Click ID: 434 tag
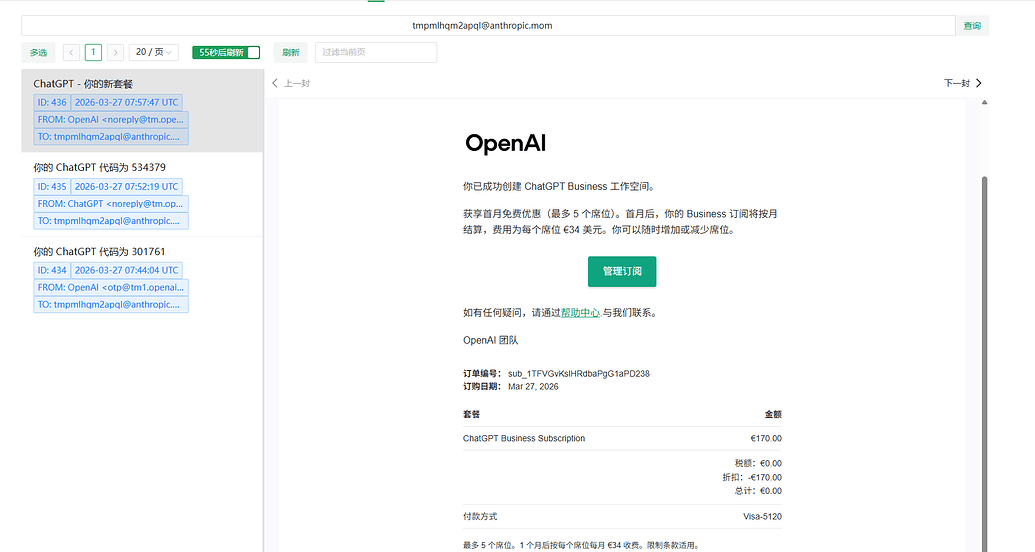Image resolution: width=1035 pixels, height=552 pixels. (51, 270)
